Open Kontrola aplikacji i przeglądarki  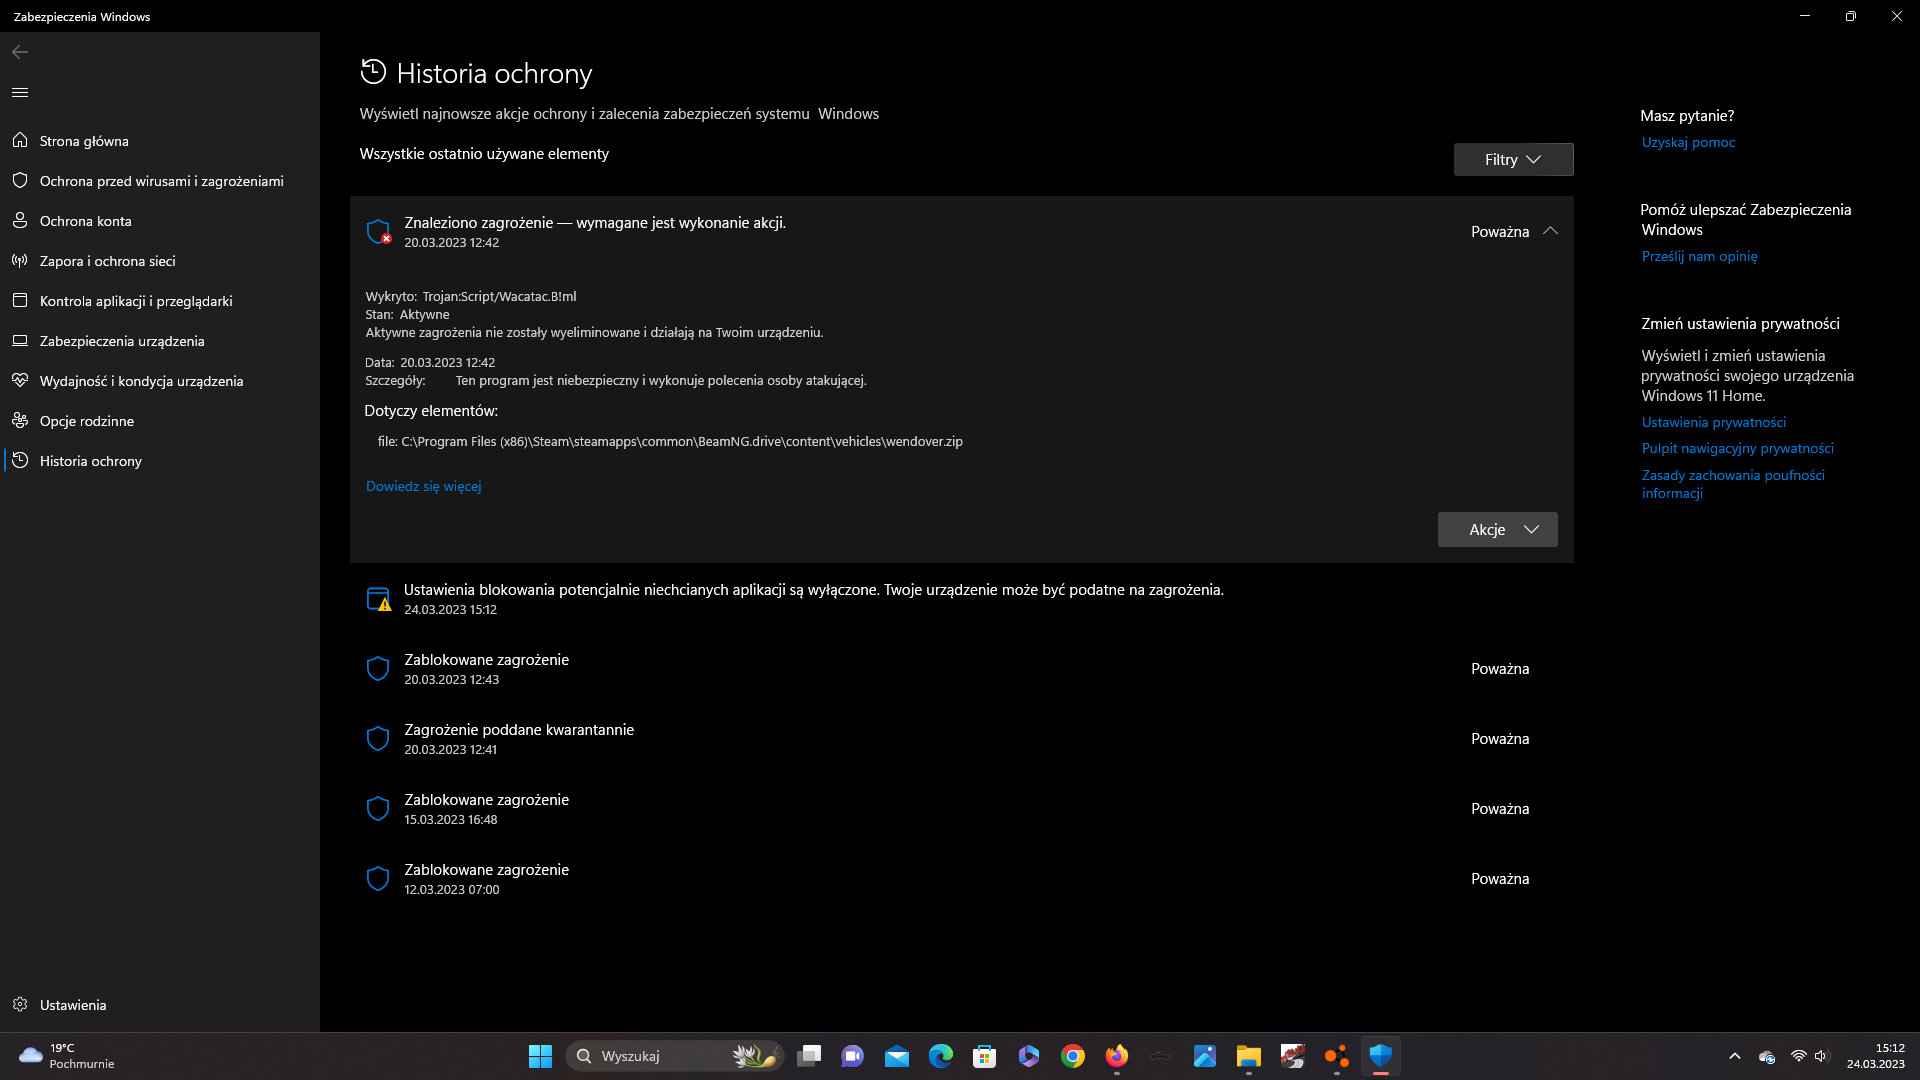(160, 301)
